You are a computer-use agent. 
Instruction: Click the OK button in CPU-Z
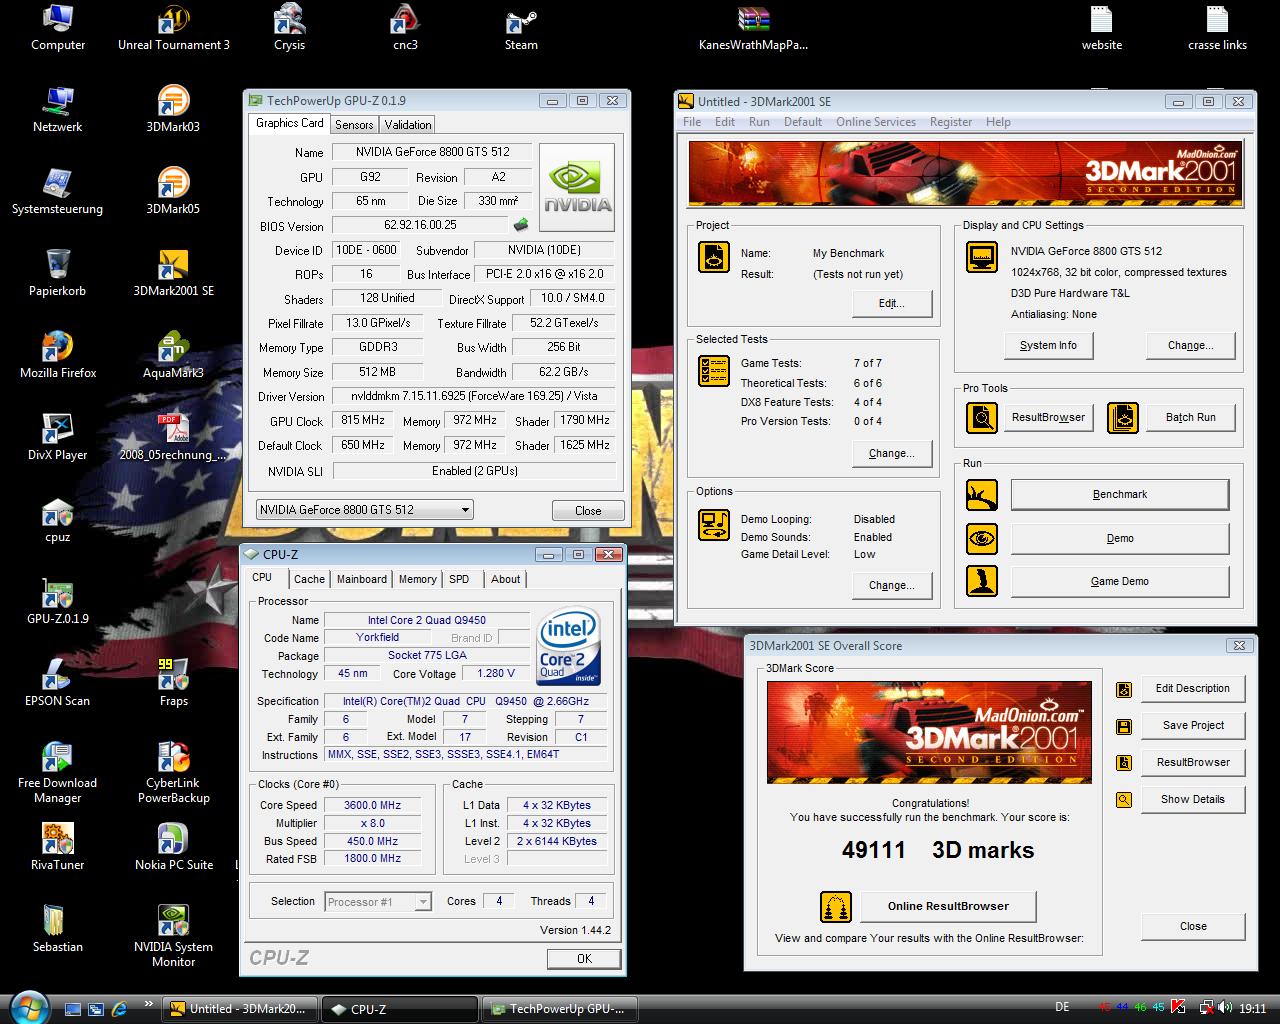584,958
